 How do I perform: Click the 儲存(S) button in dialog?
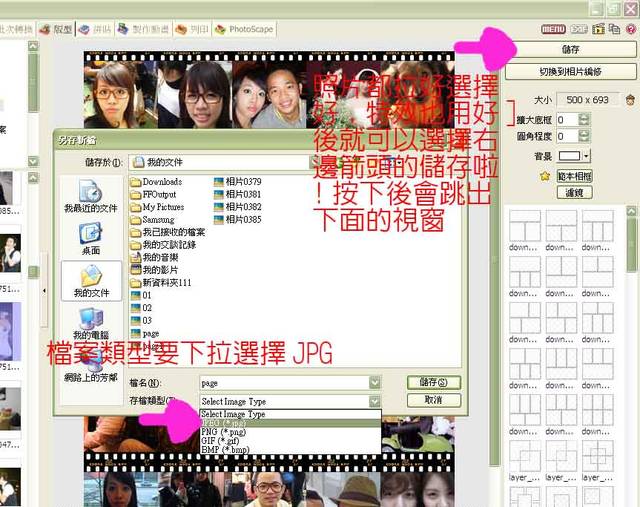tap(434, 382)
